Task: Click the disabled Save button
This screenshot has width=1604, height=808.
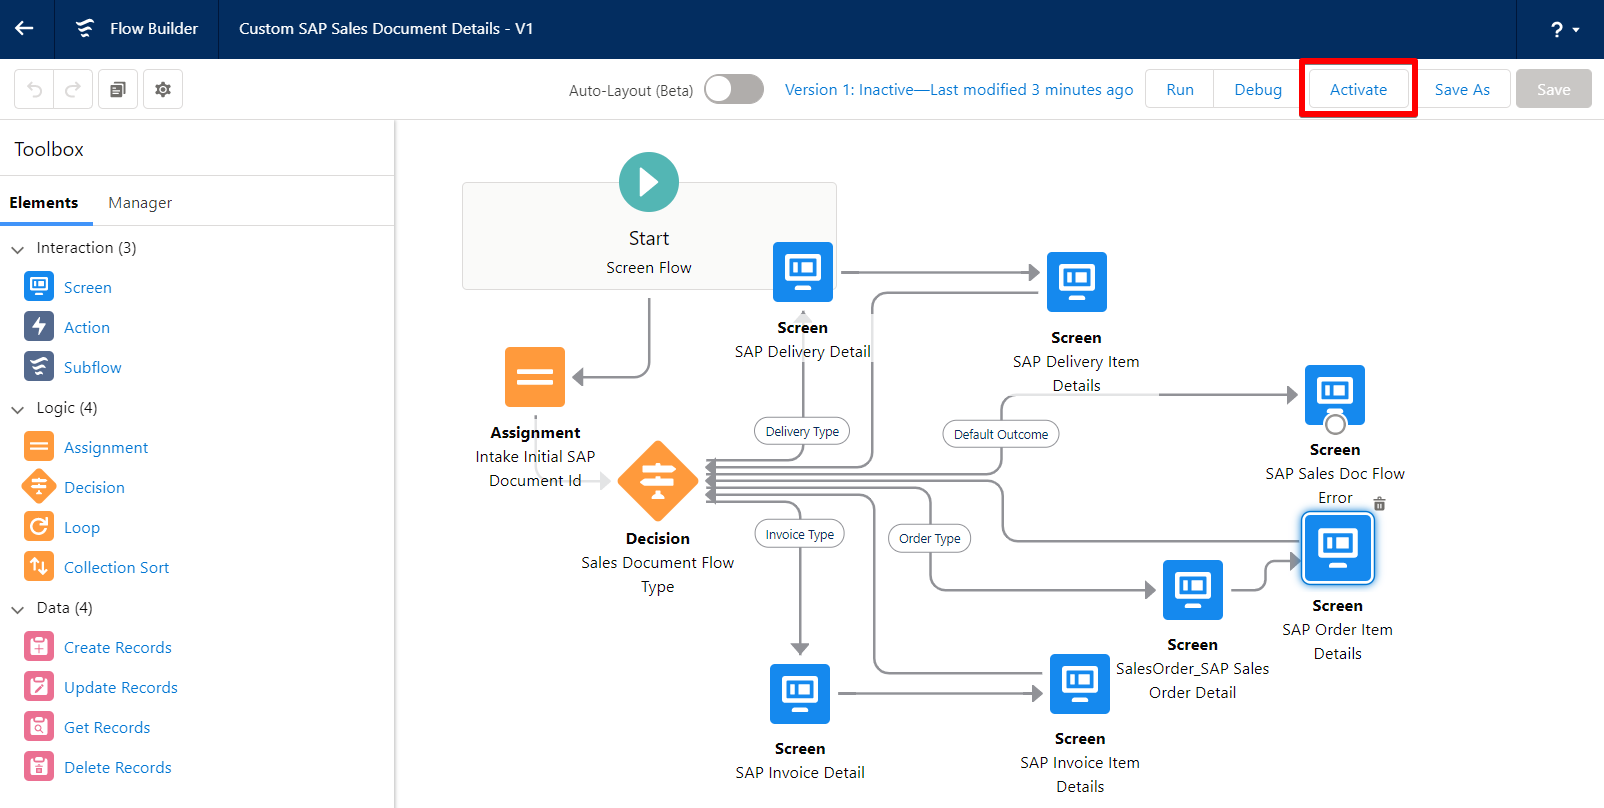Action: pyautogui.click(x=1553, y=89)
